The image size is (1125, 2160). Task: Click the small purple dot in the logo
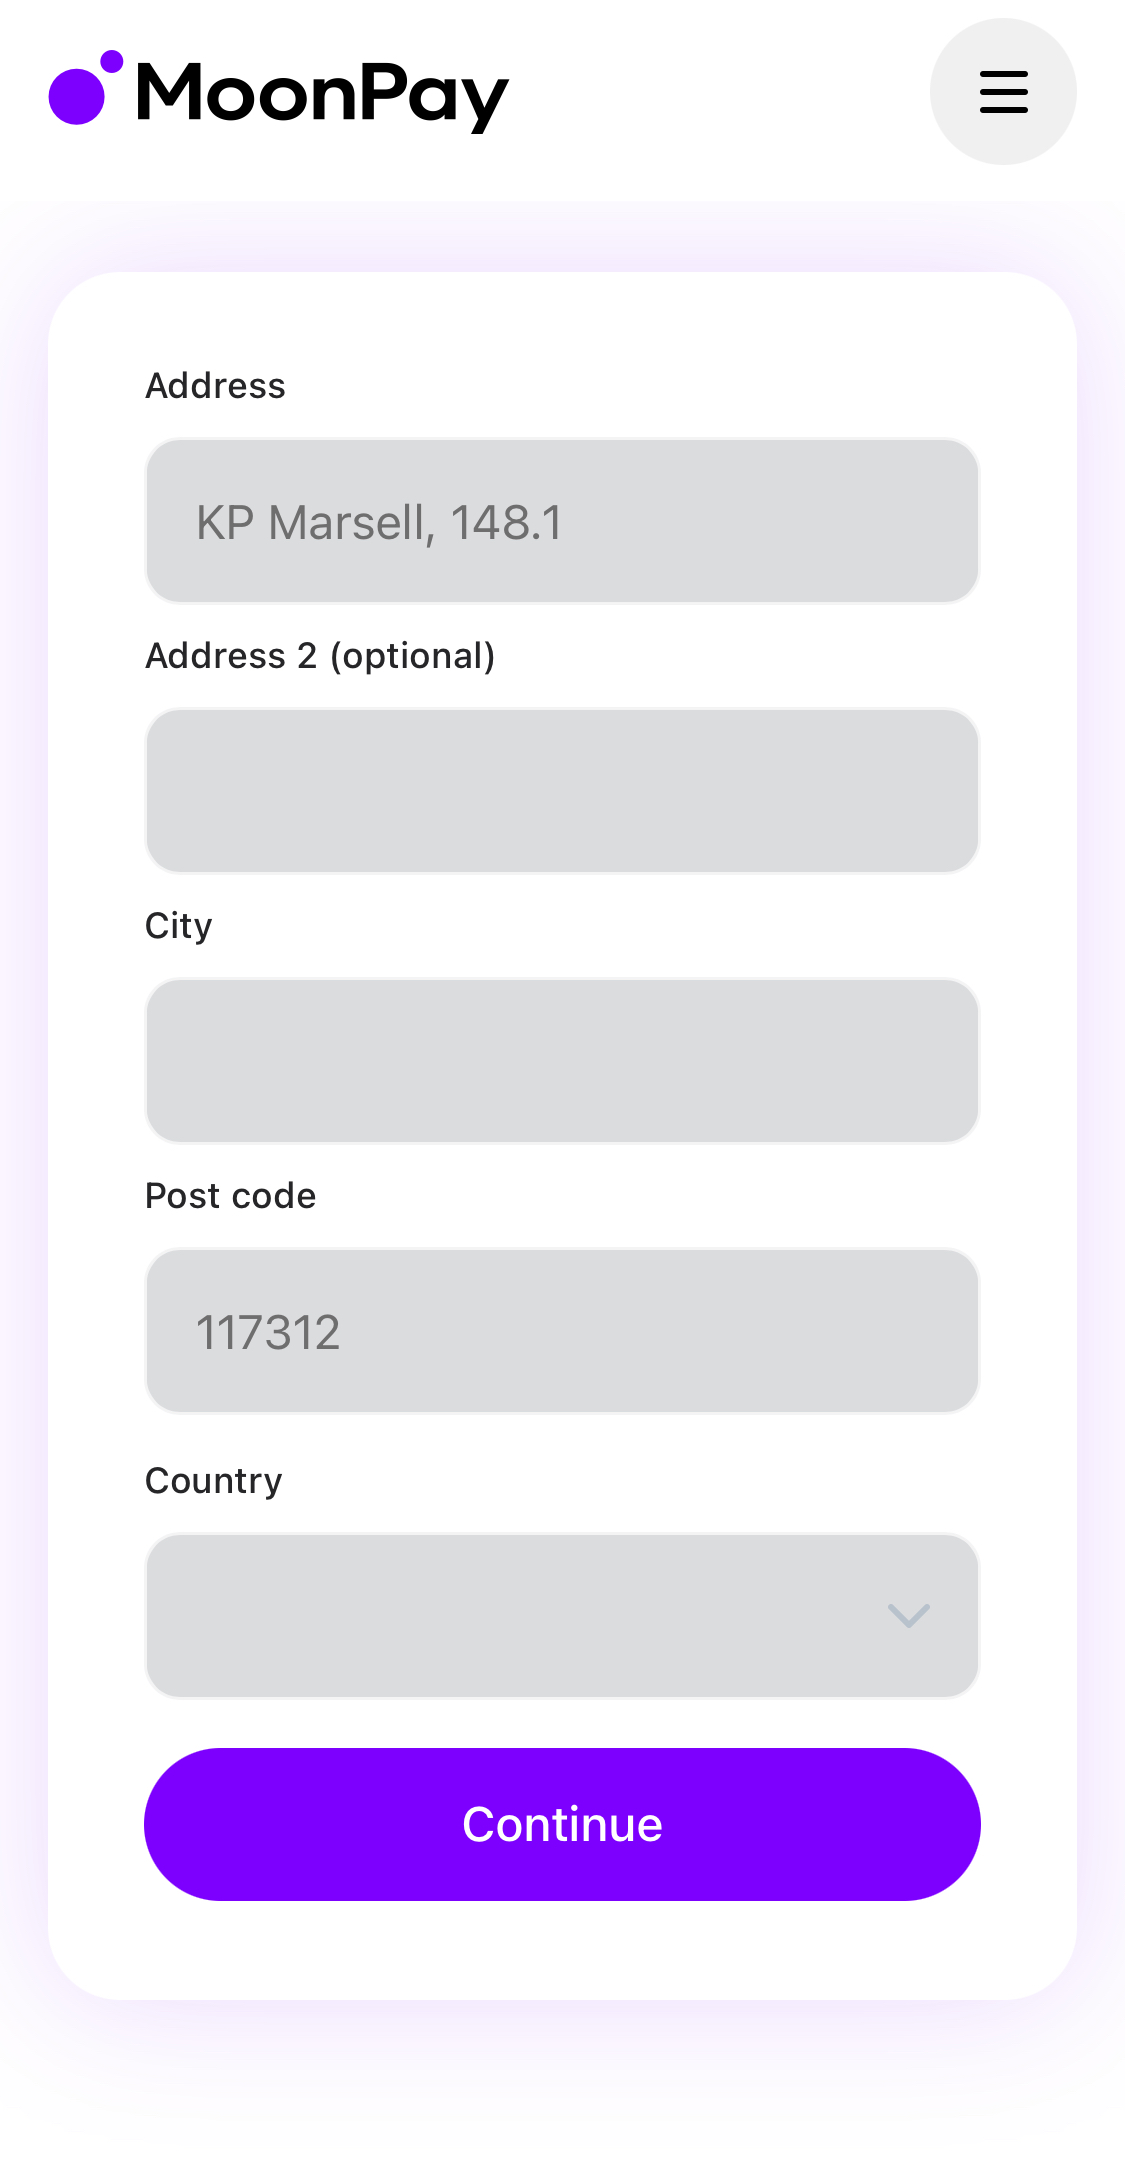click(112, 61)
